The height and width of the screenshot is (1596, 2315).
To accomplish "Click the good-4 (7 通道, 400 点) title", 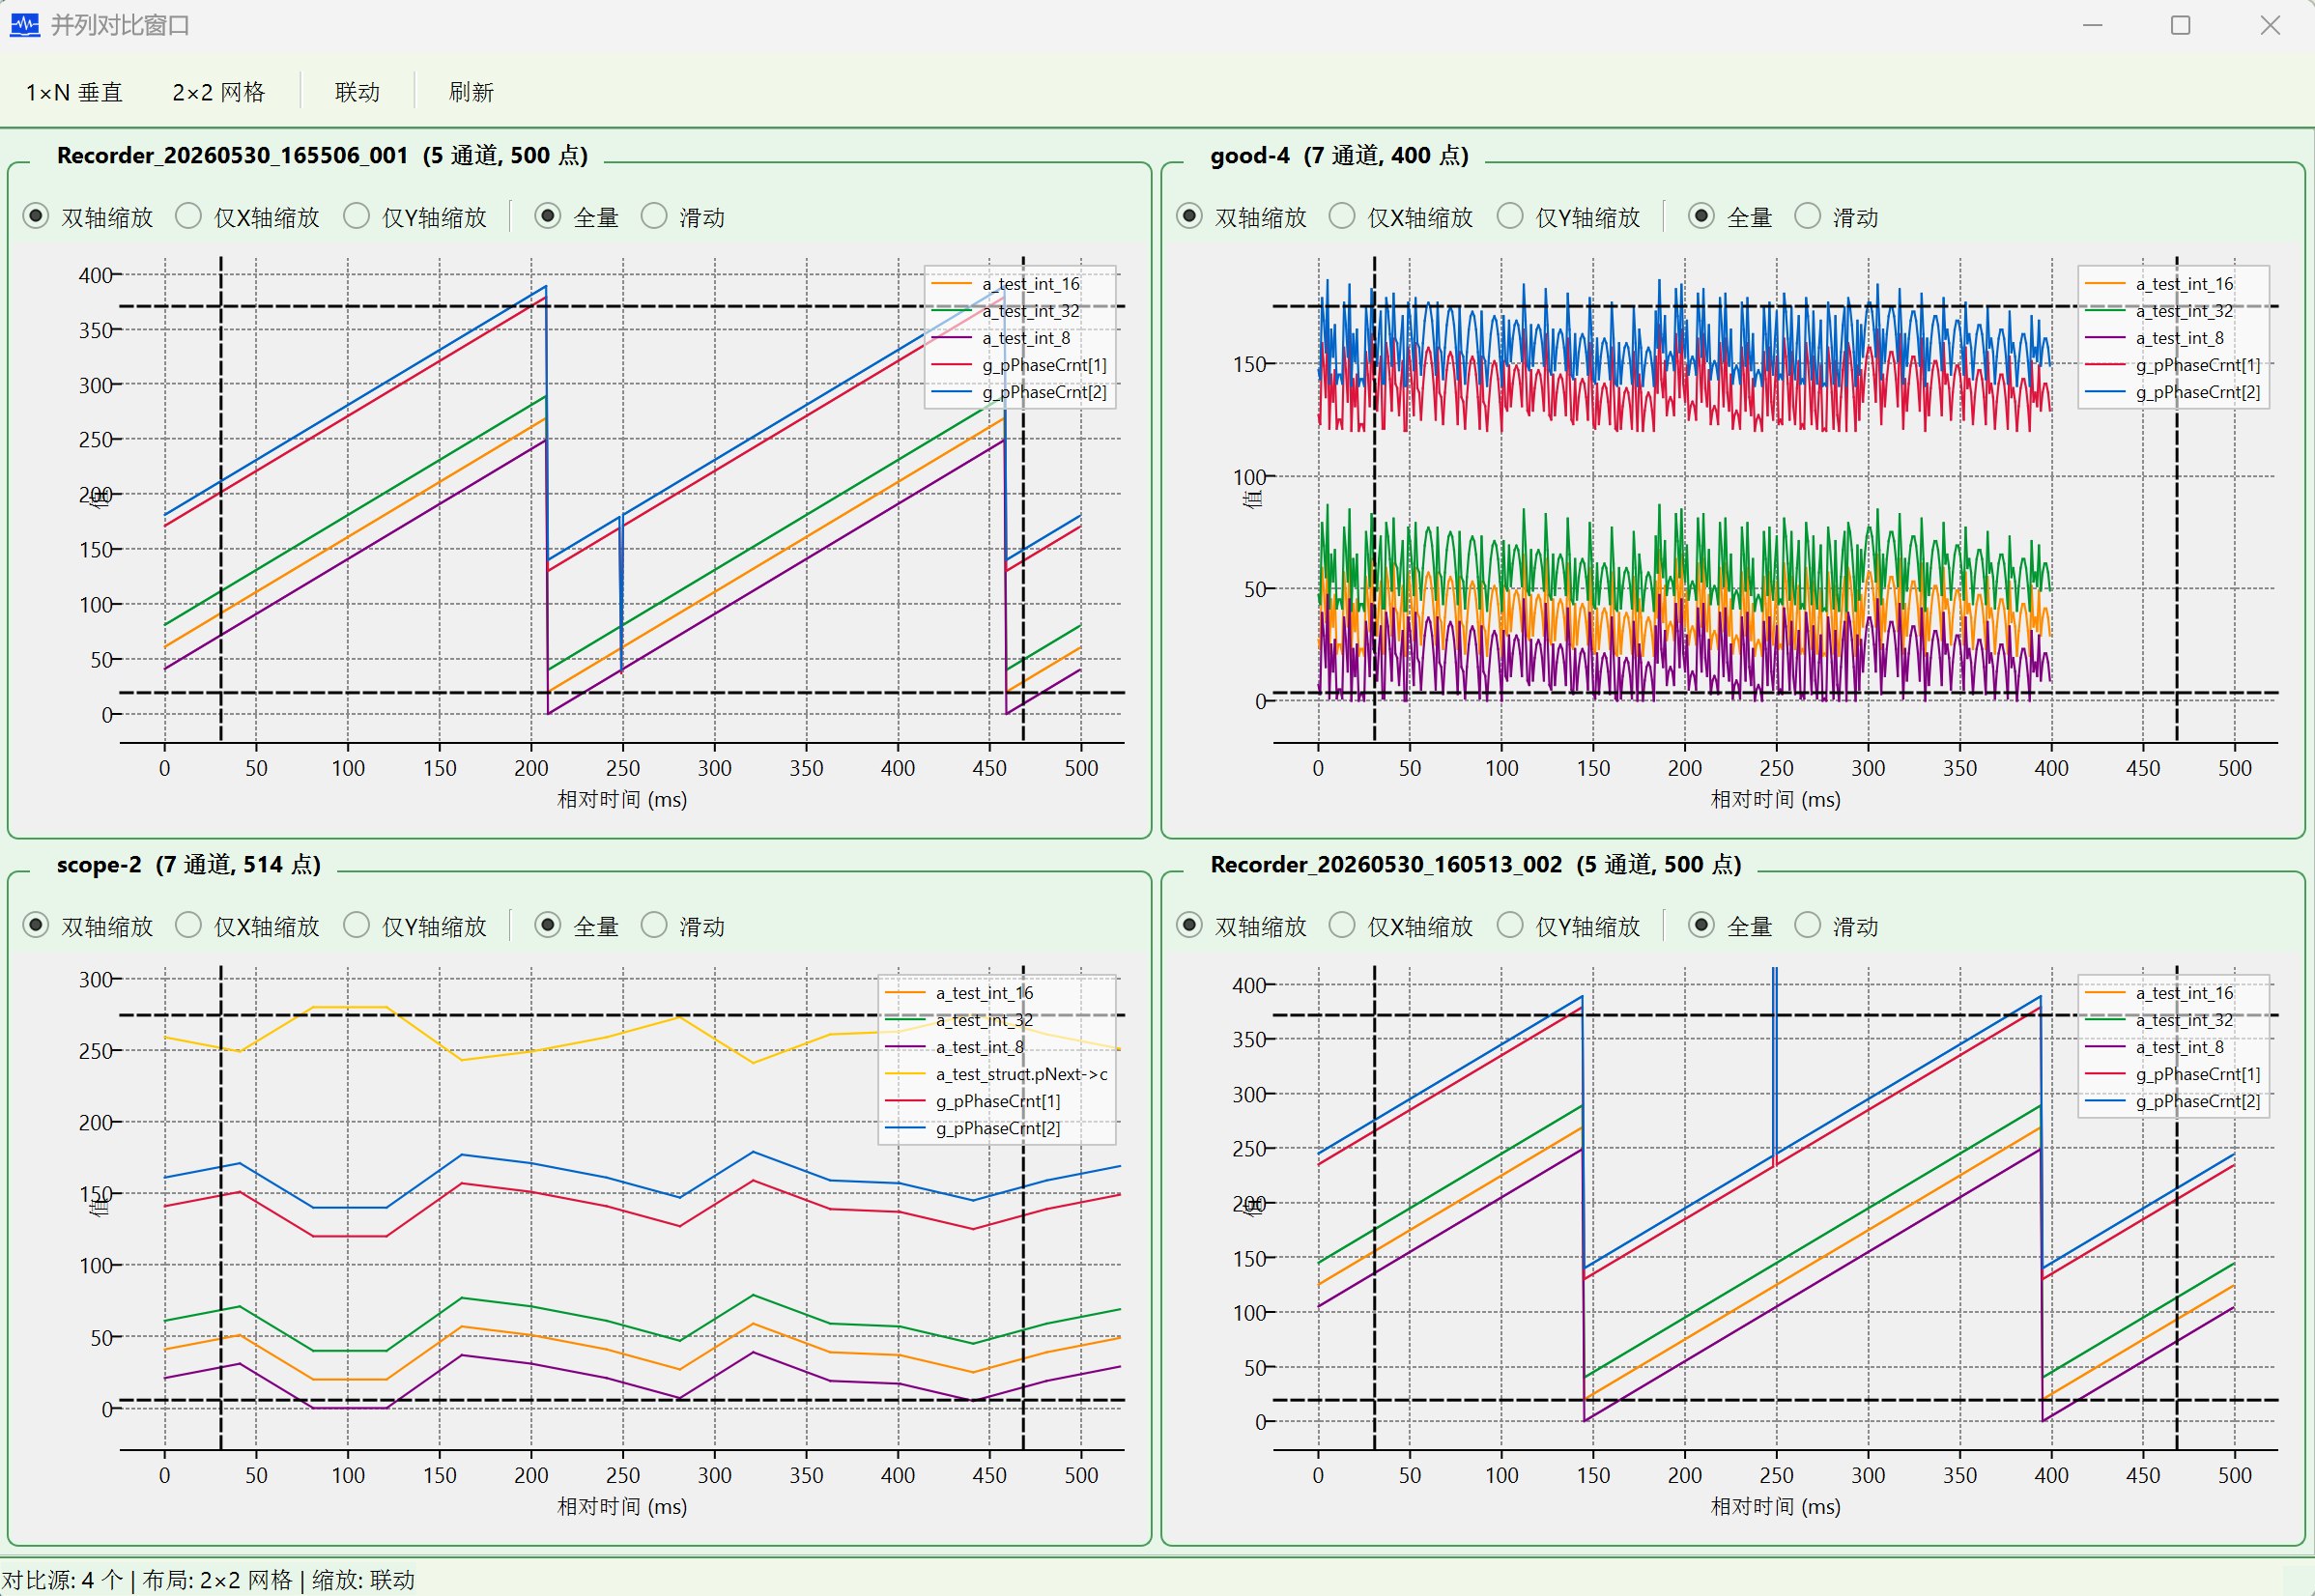I will pyautogui.click(x=1339, y=155).
